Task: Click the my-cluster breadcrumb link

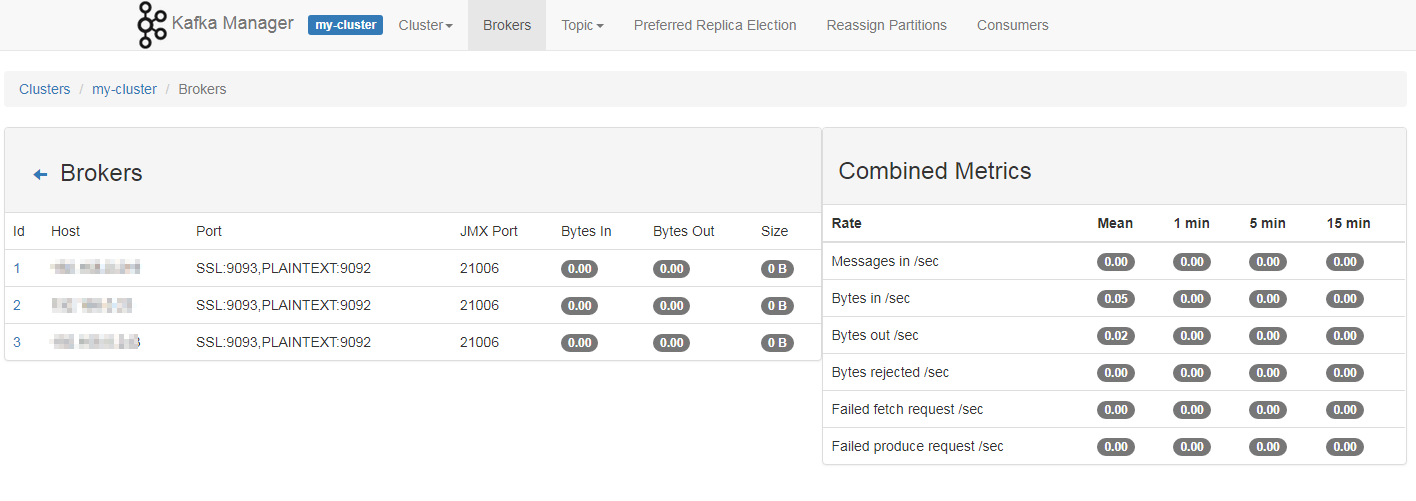Action: pos(124,89)
